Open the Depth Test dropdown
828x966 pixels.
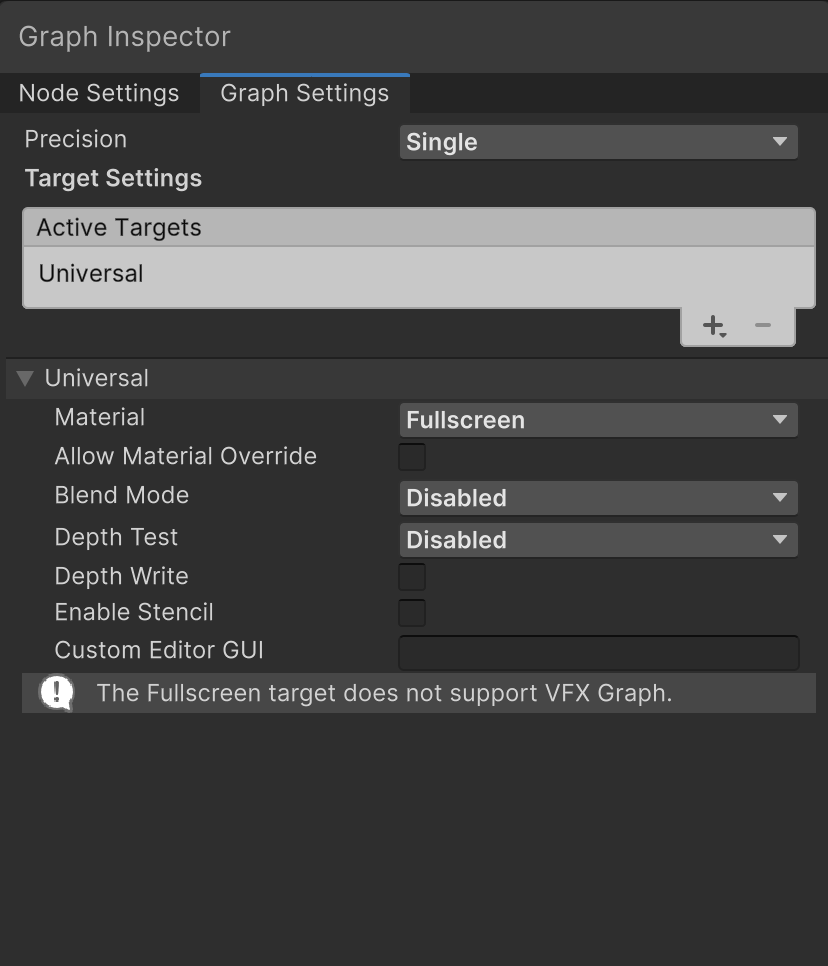pyautogui.click(x=598, y=540)
